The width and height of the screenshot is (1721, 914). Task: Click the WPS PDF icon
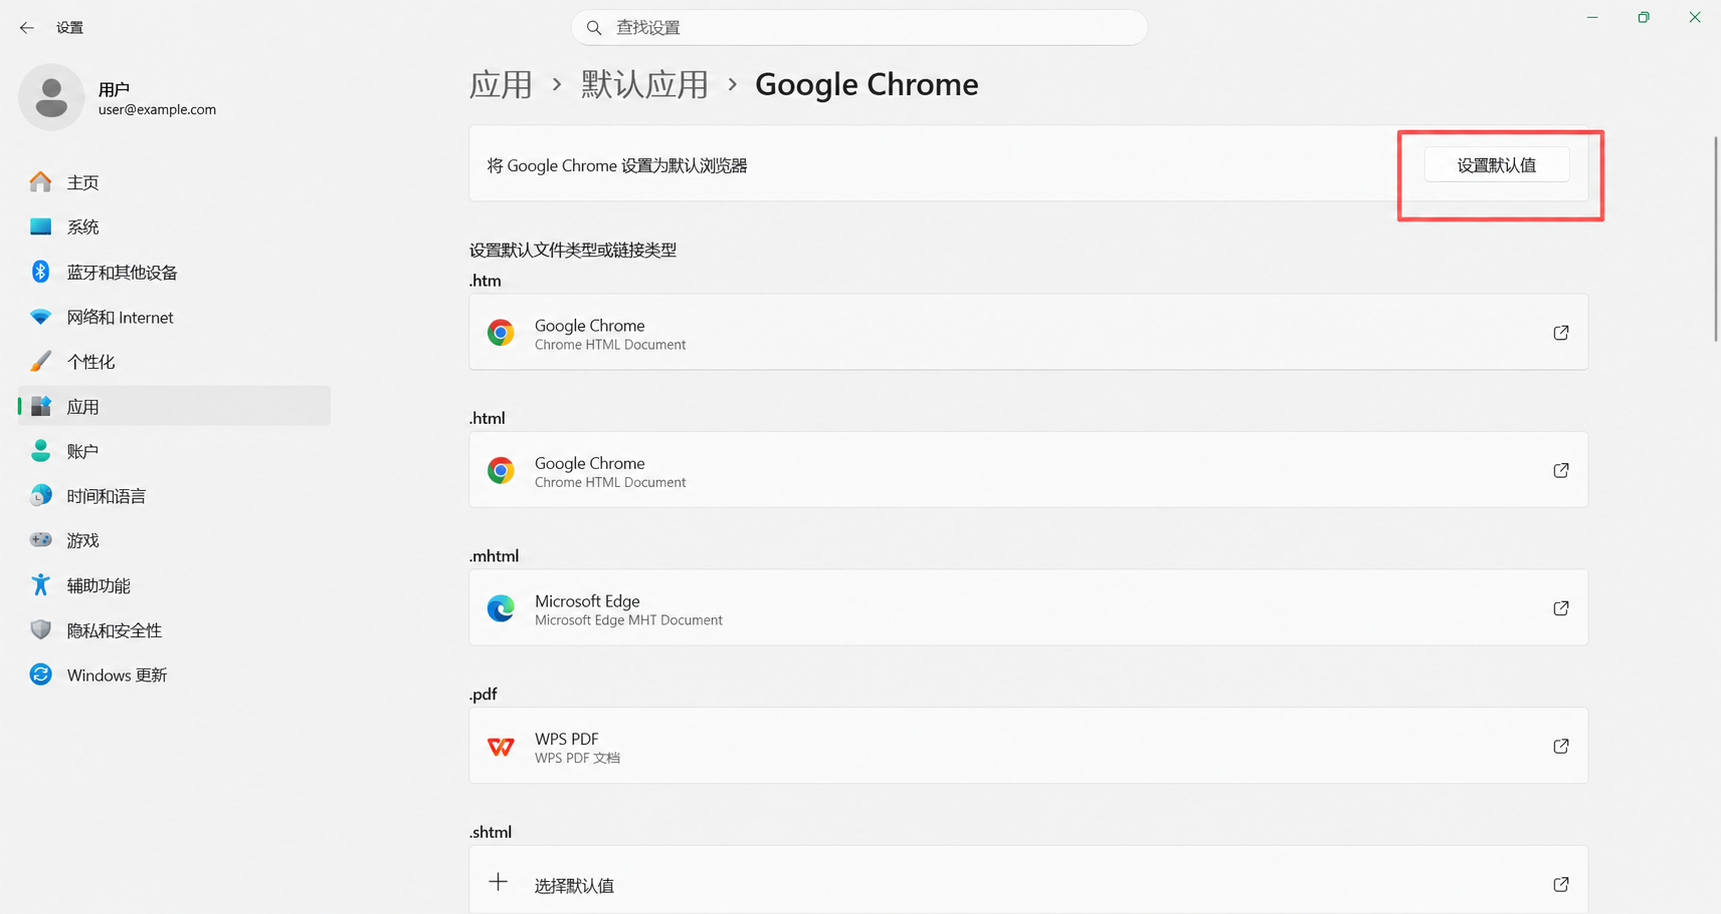[501, 746]
